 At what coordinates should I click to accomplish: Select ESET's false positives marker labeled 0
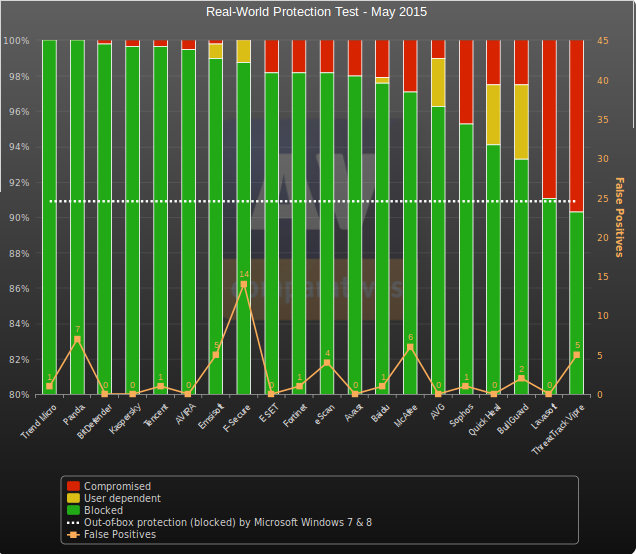[x=271, y=394]
